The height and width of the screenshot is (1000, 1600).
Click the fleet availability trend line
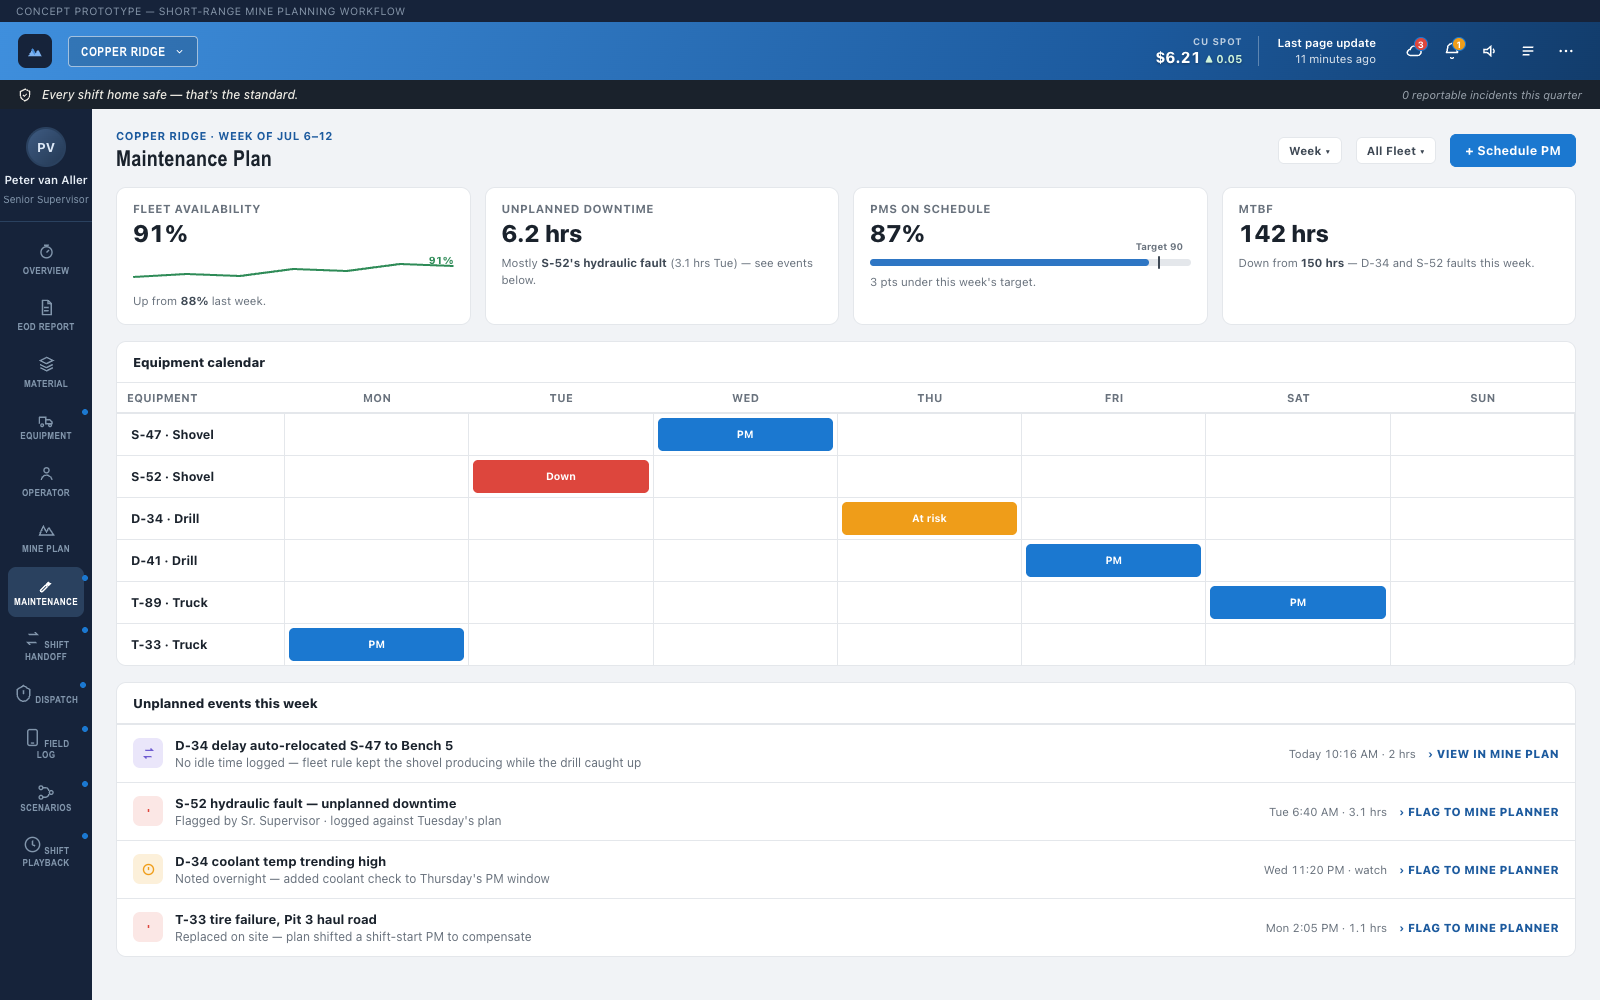293,268
